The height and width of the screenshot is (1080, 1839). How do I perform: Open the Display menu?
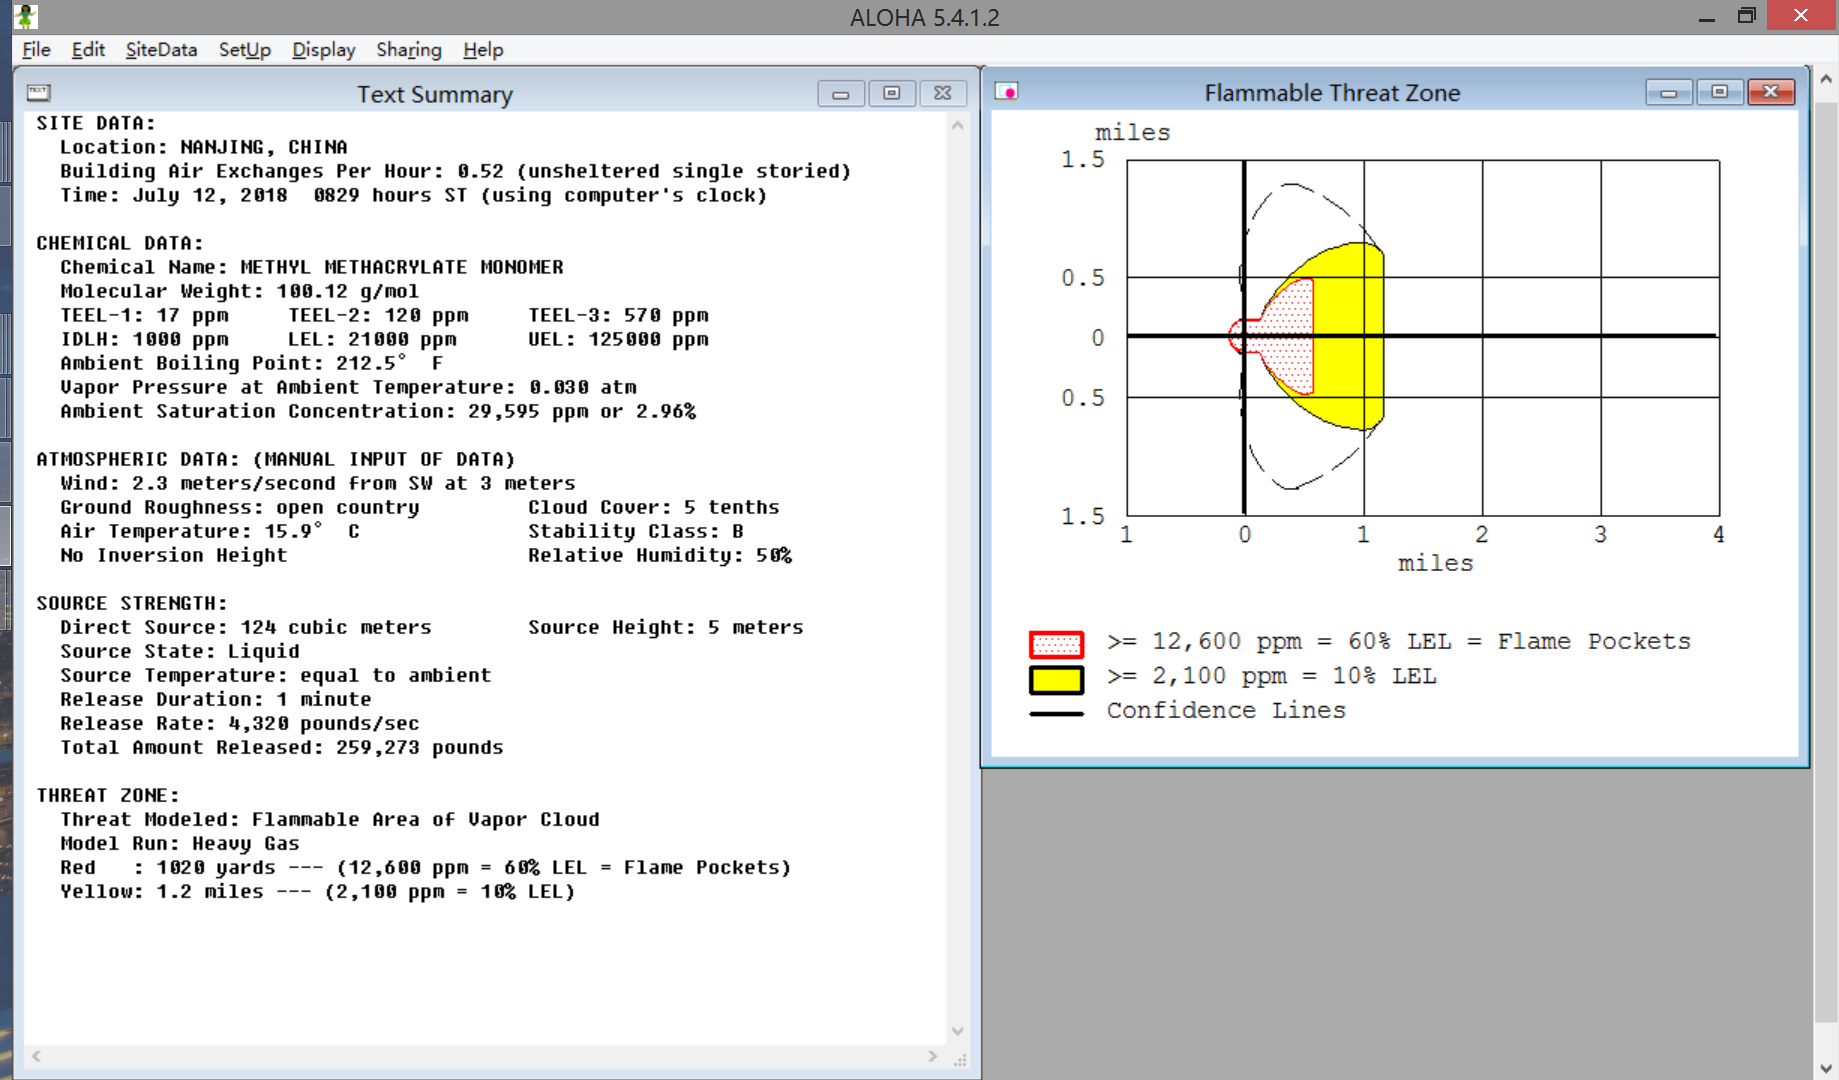tap(323, 50)
